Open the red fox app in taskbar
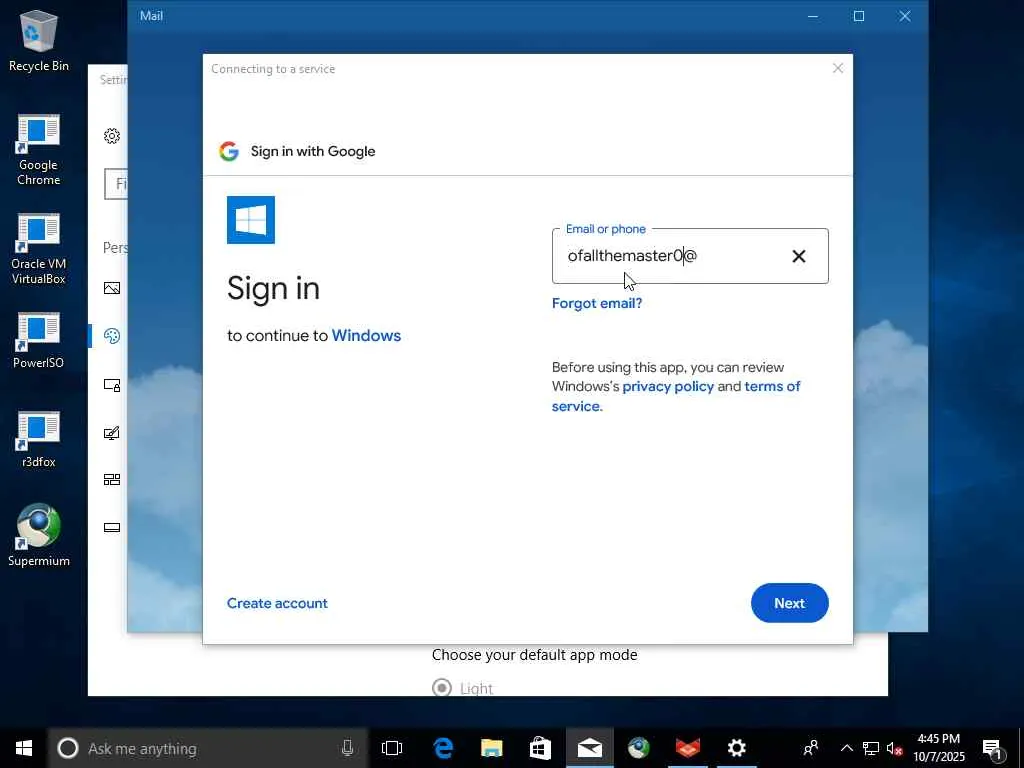Viewport: 1024px width, 768px height. coord(687,748)
